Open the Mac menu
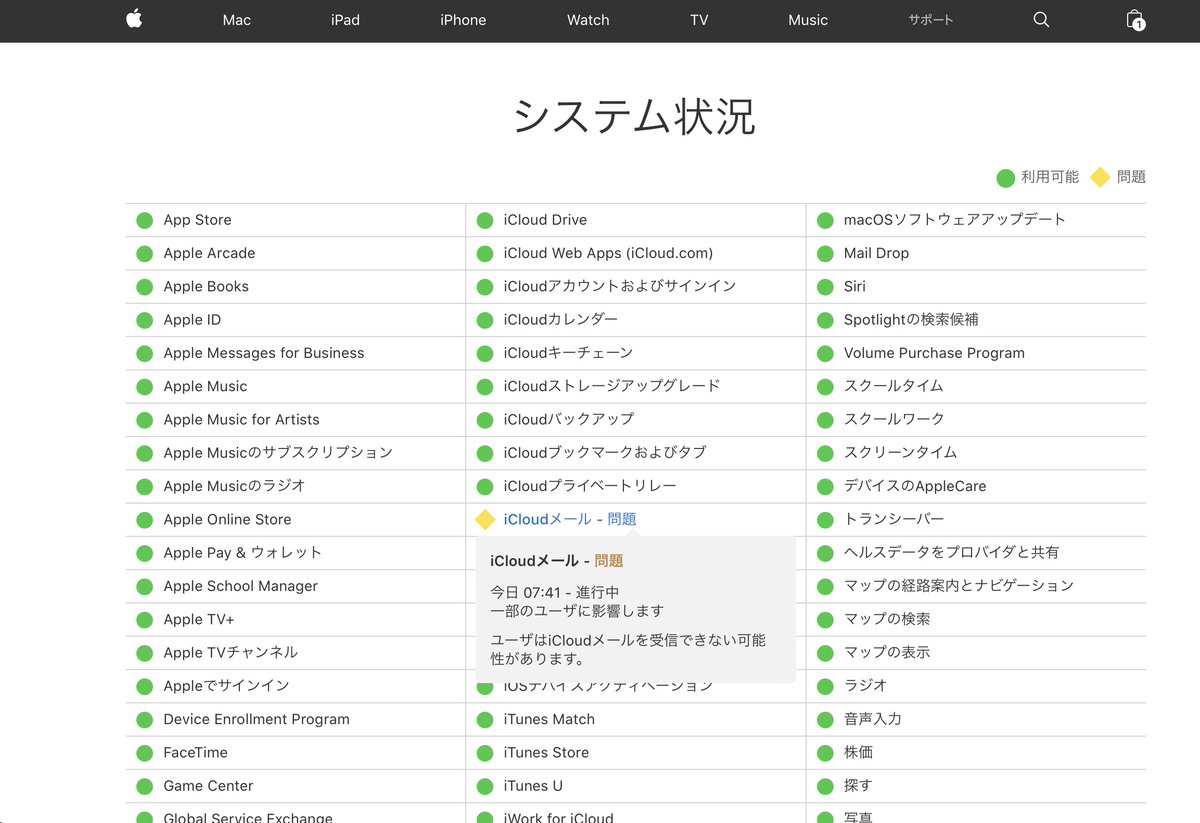The width and height of the screenshot is (1200, 823). pyautogui.click(x=237, y=20)
